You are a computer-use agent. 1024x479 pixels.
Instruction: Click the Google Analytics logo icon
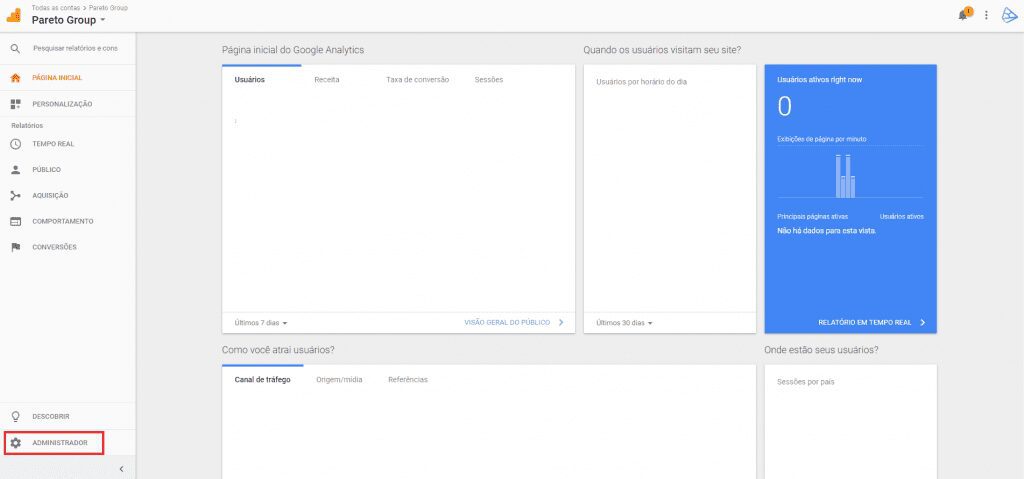point(14,15)
